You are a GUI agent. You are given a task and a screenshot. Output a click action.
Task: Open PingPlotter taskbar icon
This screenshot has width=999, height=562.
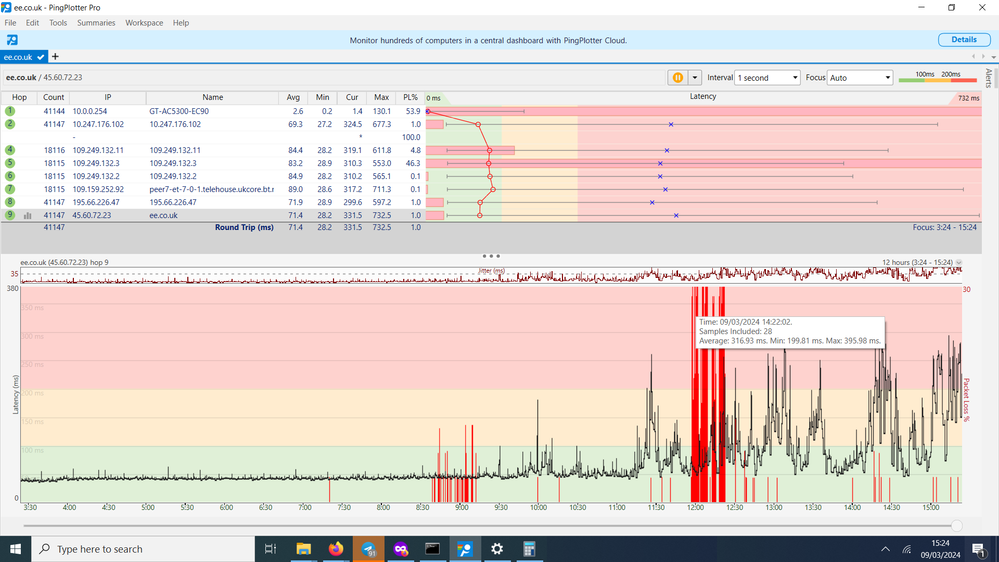(x=465, y=549)
